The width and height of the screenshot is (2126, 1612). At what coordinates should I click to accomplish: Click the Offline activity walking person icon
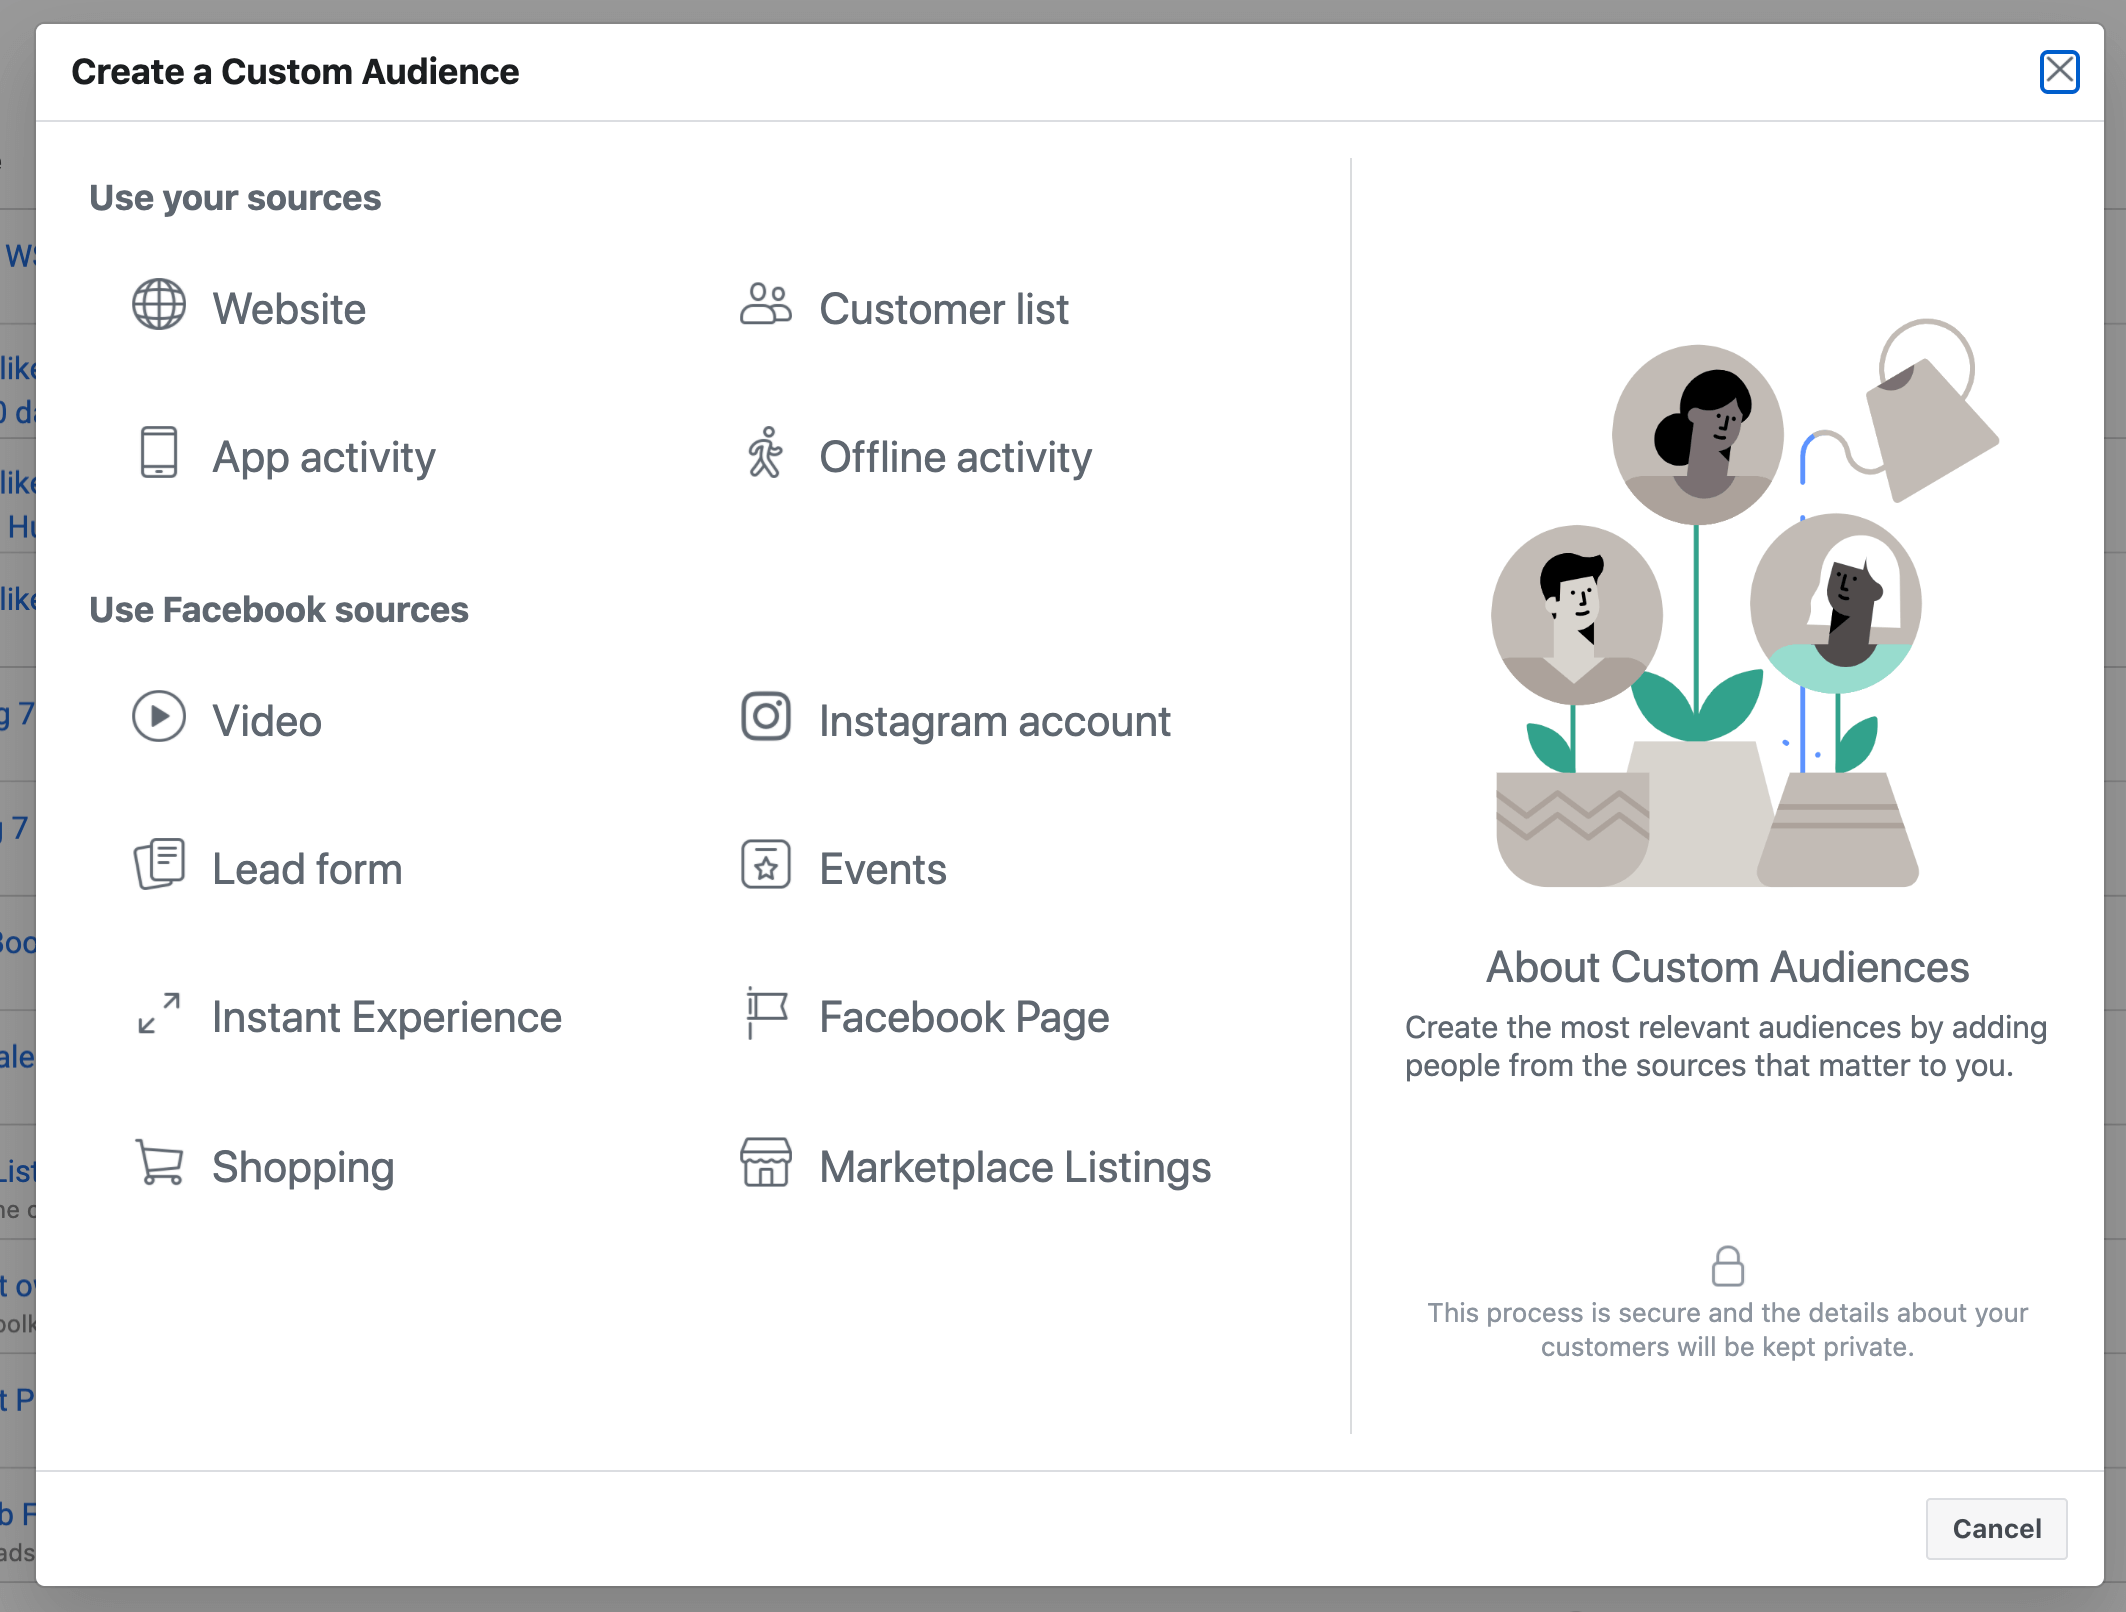(766, 452)
